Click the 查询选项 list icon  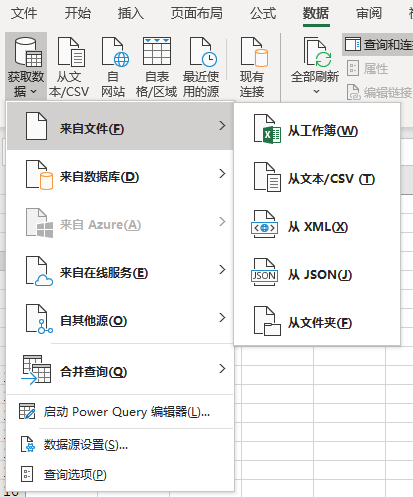[27, 474]
